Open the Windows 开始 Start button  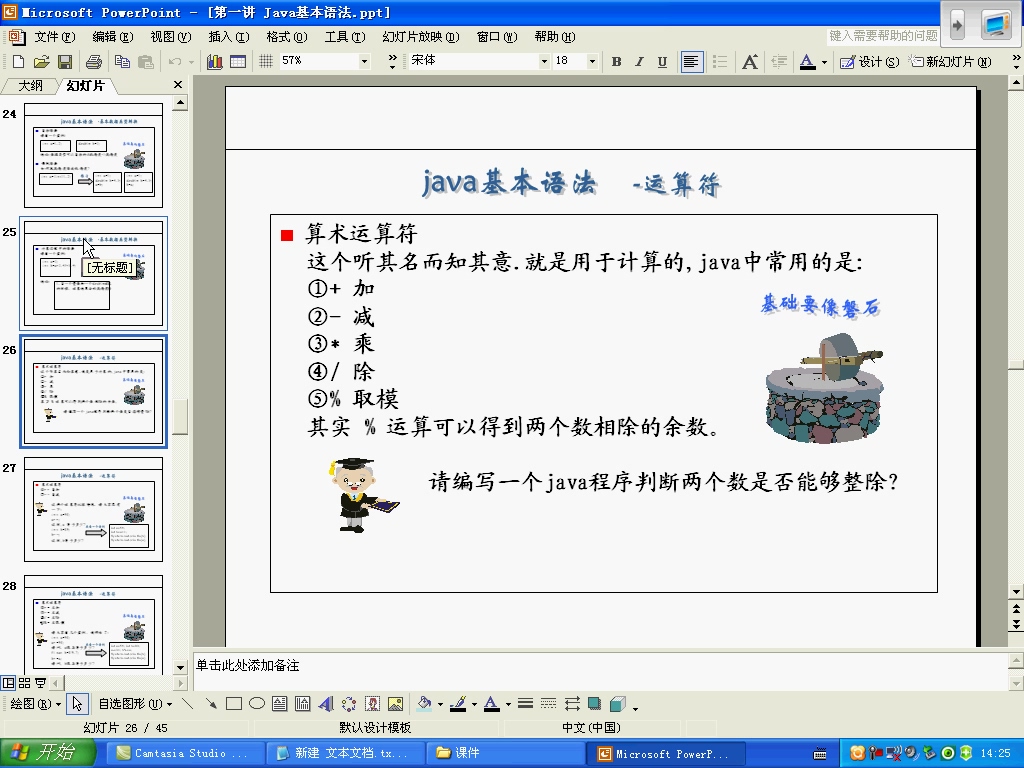click(x=47, y=752)
